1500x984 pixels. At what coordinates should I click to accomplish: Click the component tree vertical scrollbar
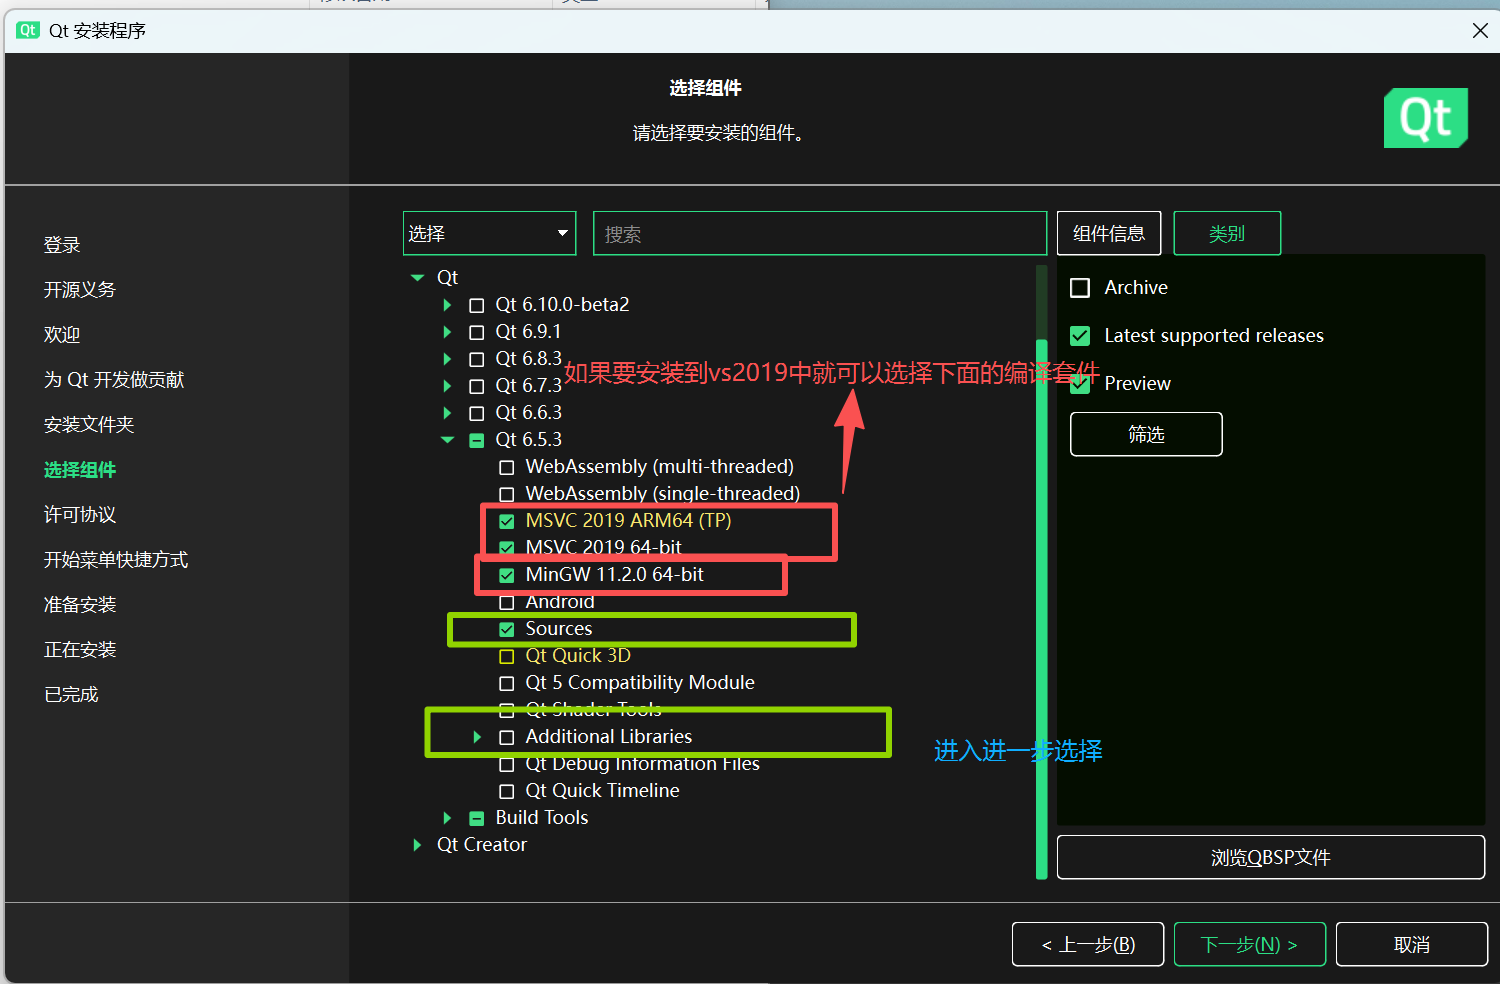coord(1042,610)
